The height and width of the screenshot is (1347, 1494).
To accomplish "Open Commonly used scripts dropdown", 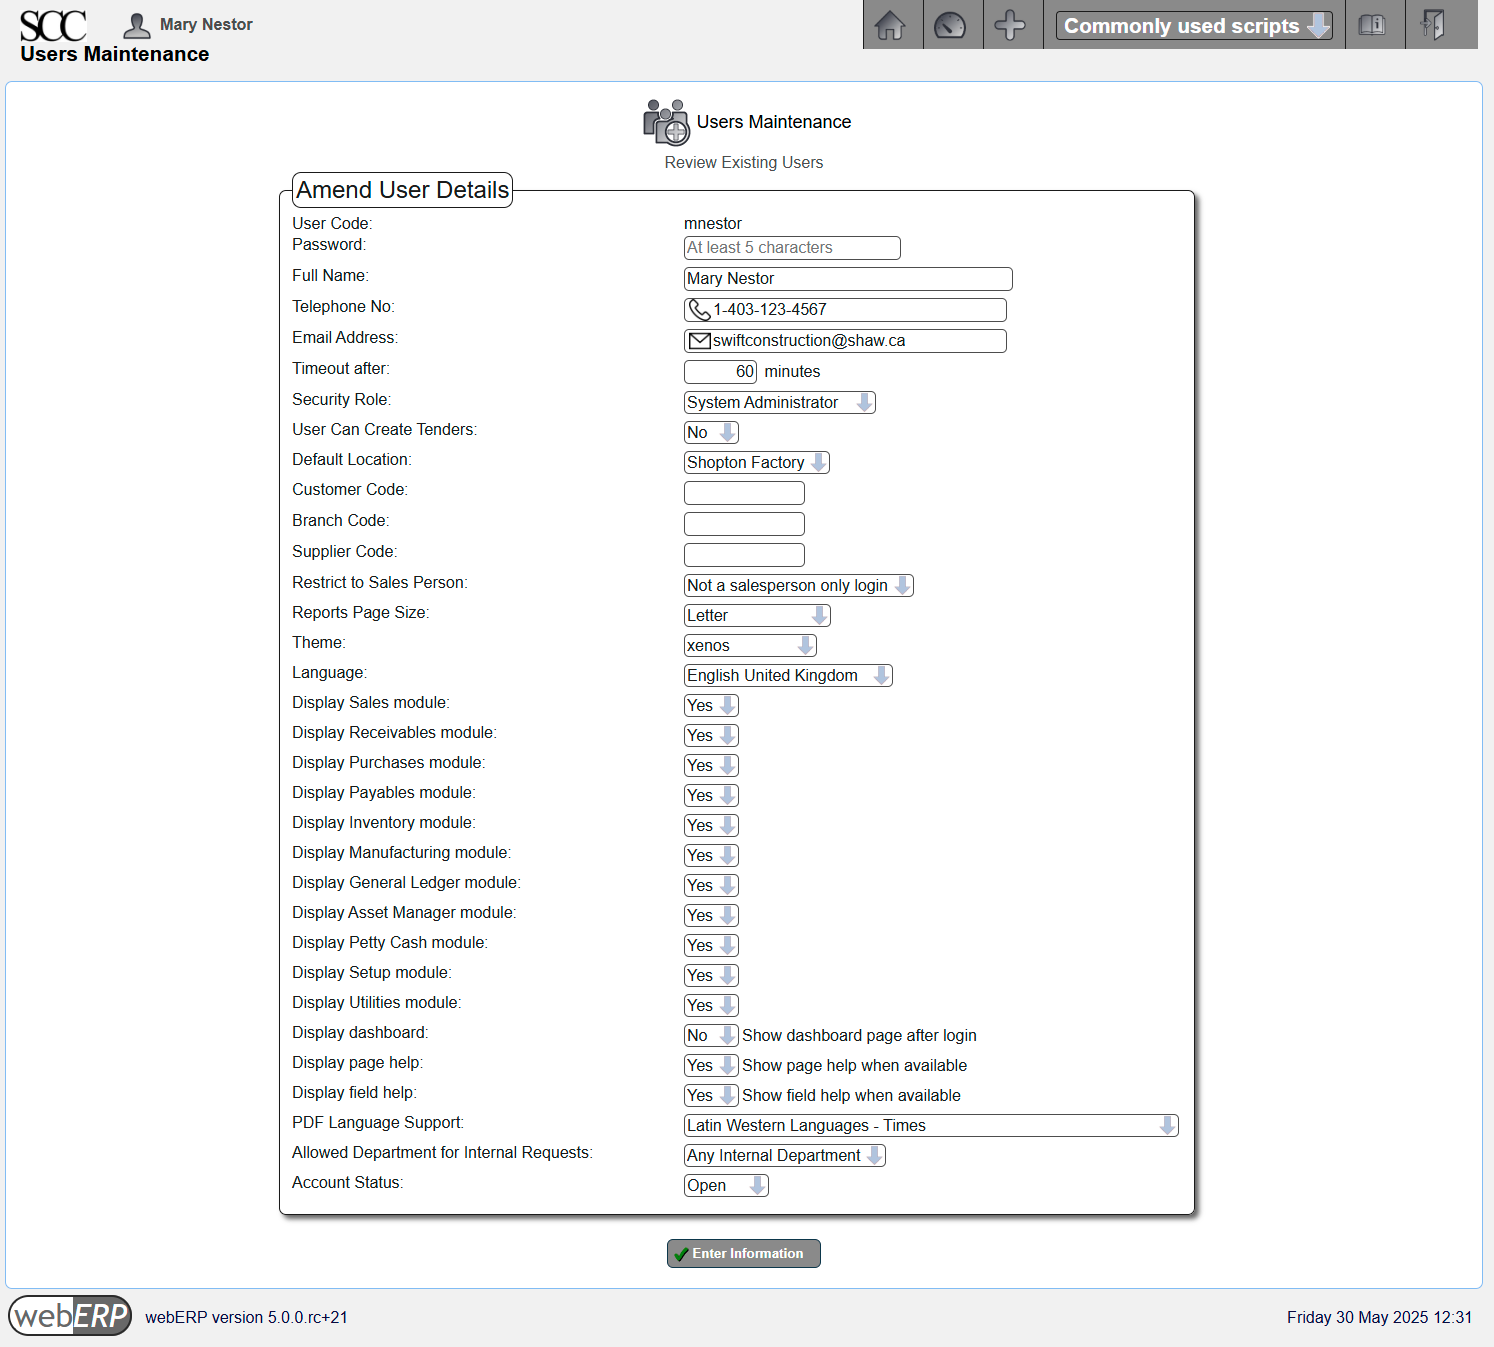I will click(1194, 26).
